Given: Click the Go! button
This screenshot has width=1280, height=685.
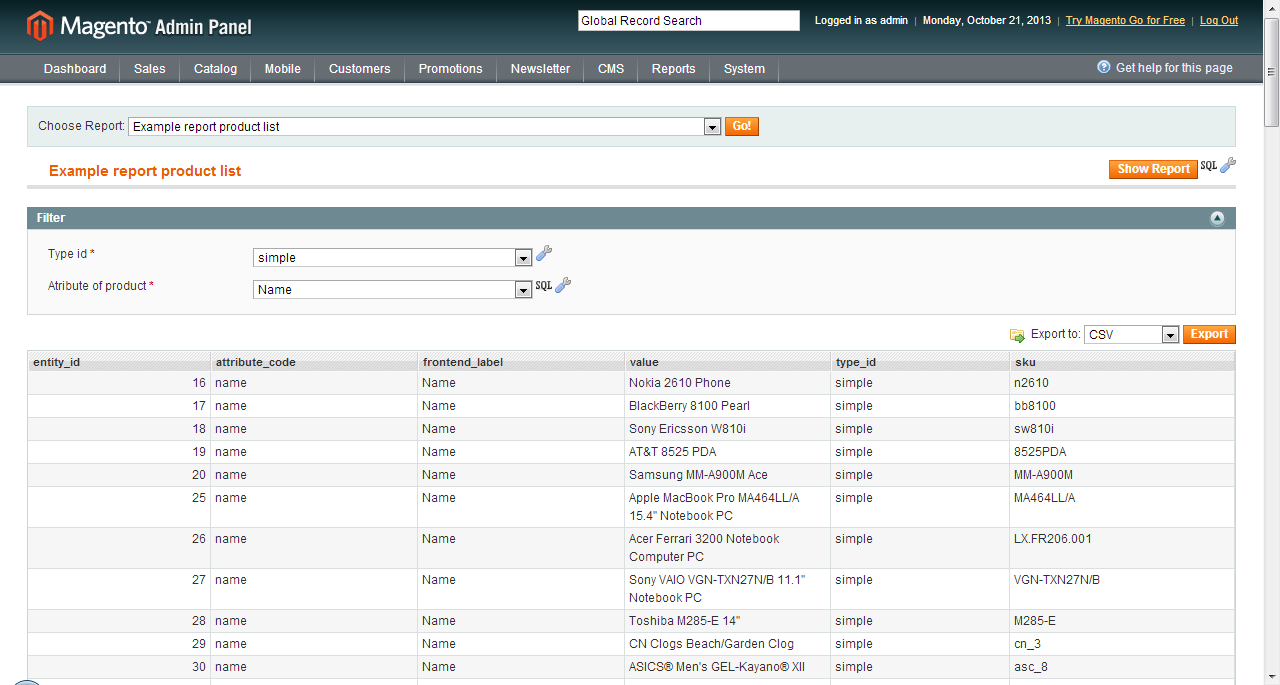Looking at the screenshot, I should pyautogui.click(x=742, y=127).
